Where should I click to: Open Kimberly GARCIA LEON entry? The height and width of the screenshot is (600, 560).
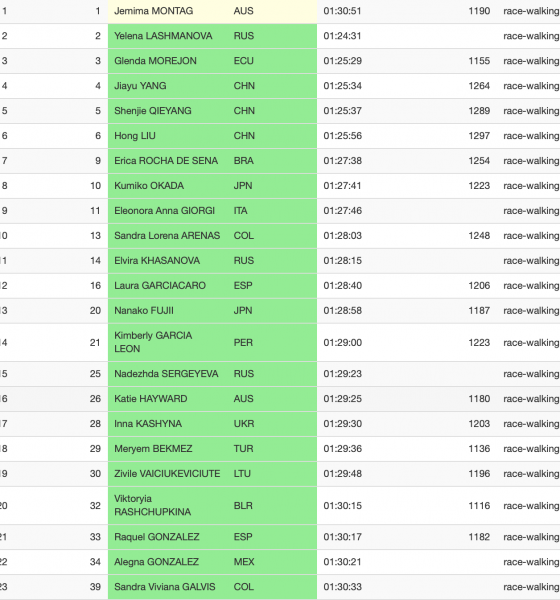tap(153, 342)
